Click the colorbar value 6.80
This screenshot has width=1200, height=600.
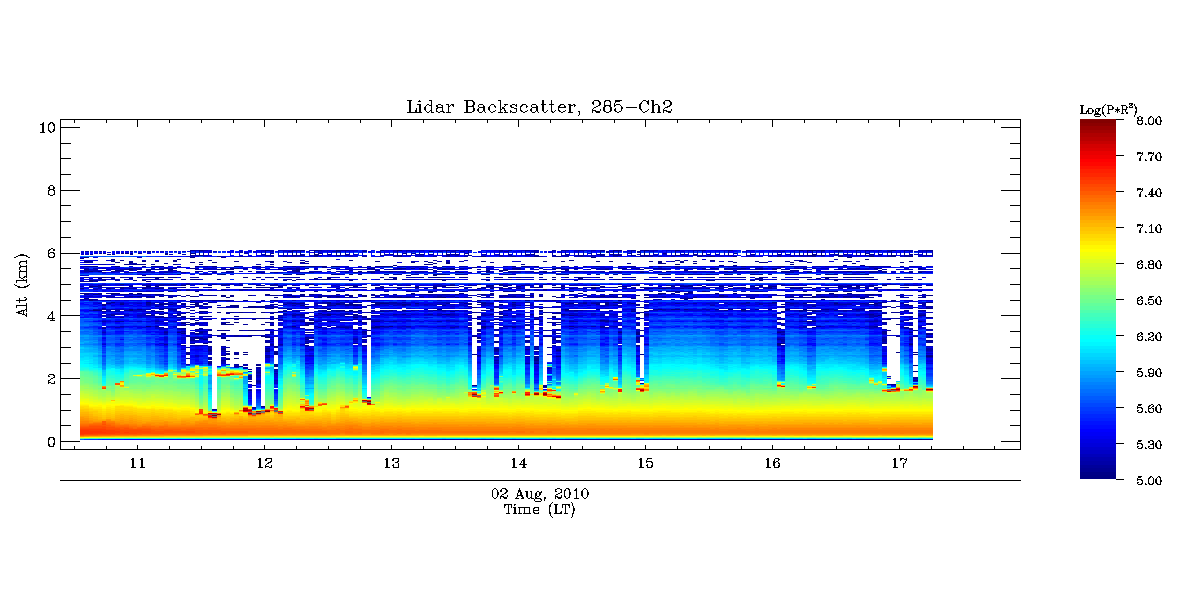click(1149, 265)
